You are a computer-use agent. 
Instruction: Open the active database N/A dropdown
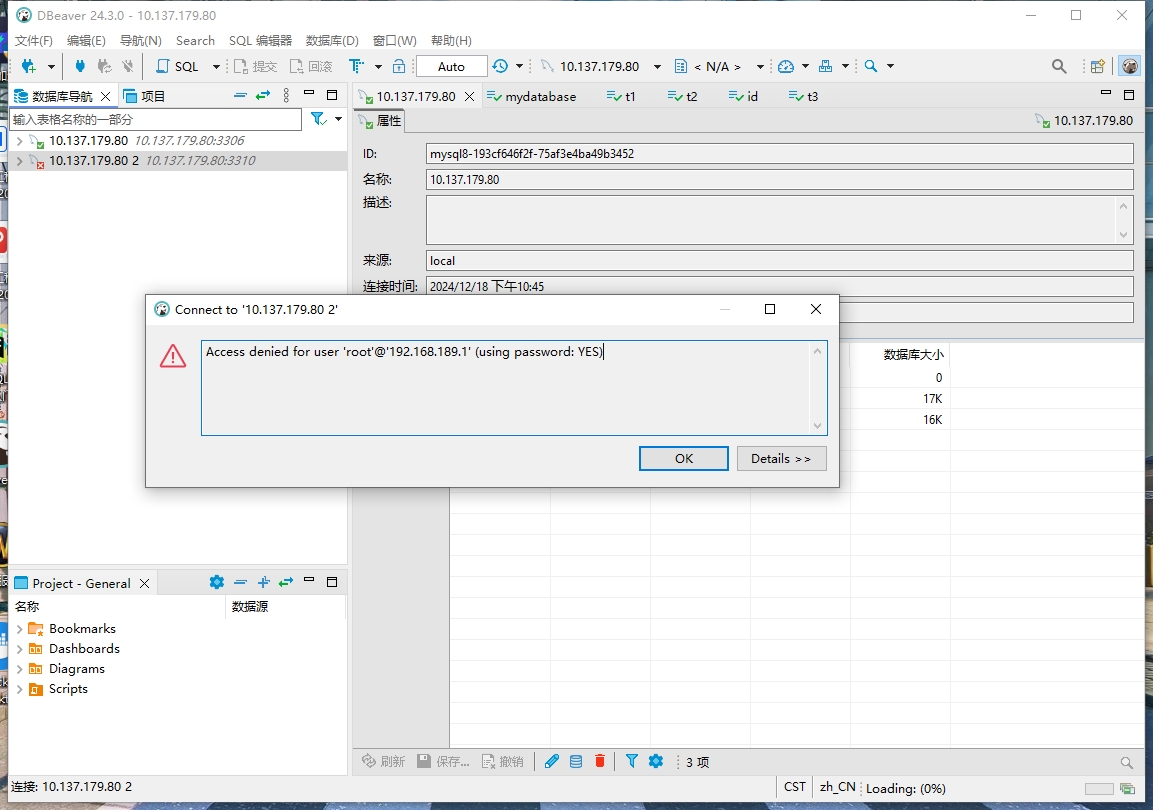point(716,66)
